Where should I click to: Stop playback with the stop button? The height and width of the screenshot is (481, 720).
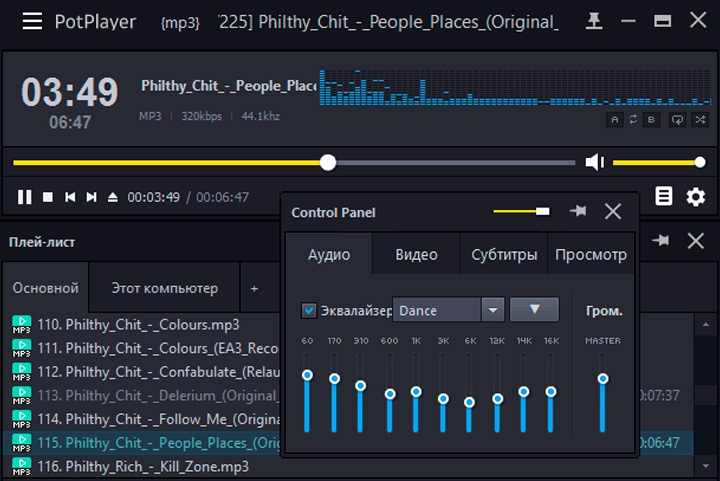[47, 197]
